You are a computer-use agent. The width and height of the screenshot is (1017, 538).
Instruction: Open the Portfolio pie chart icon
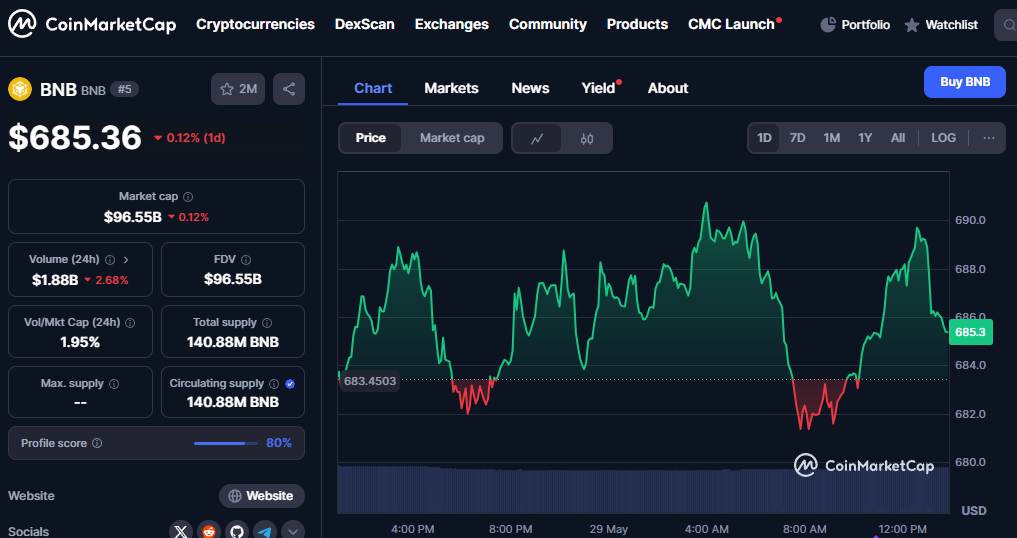tap(828, 25)
